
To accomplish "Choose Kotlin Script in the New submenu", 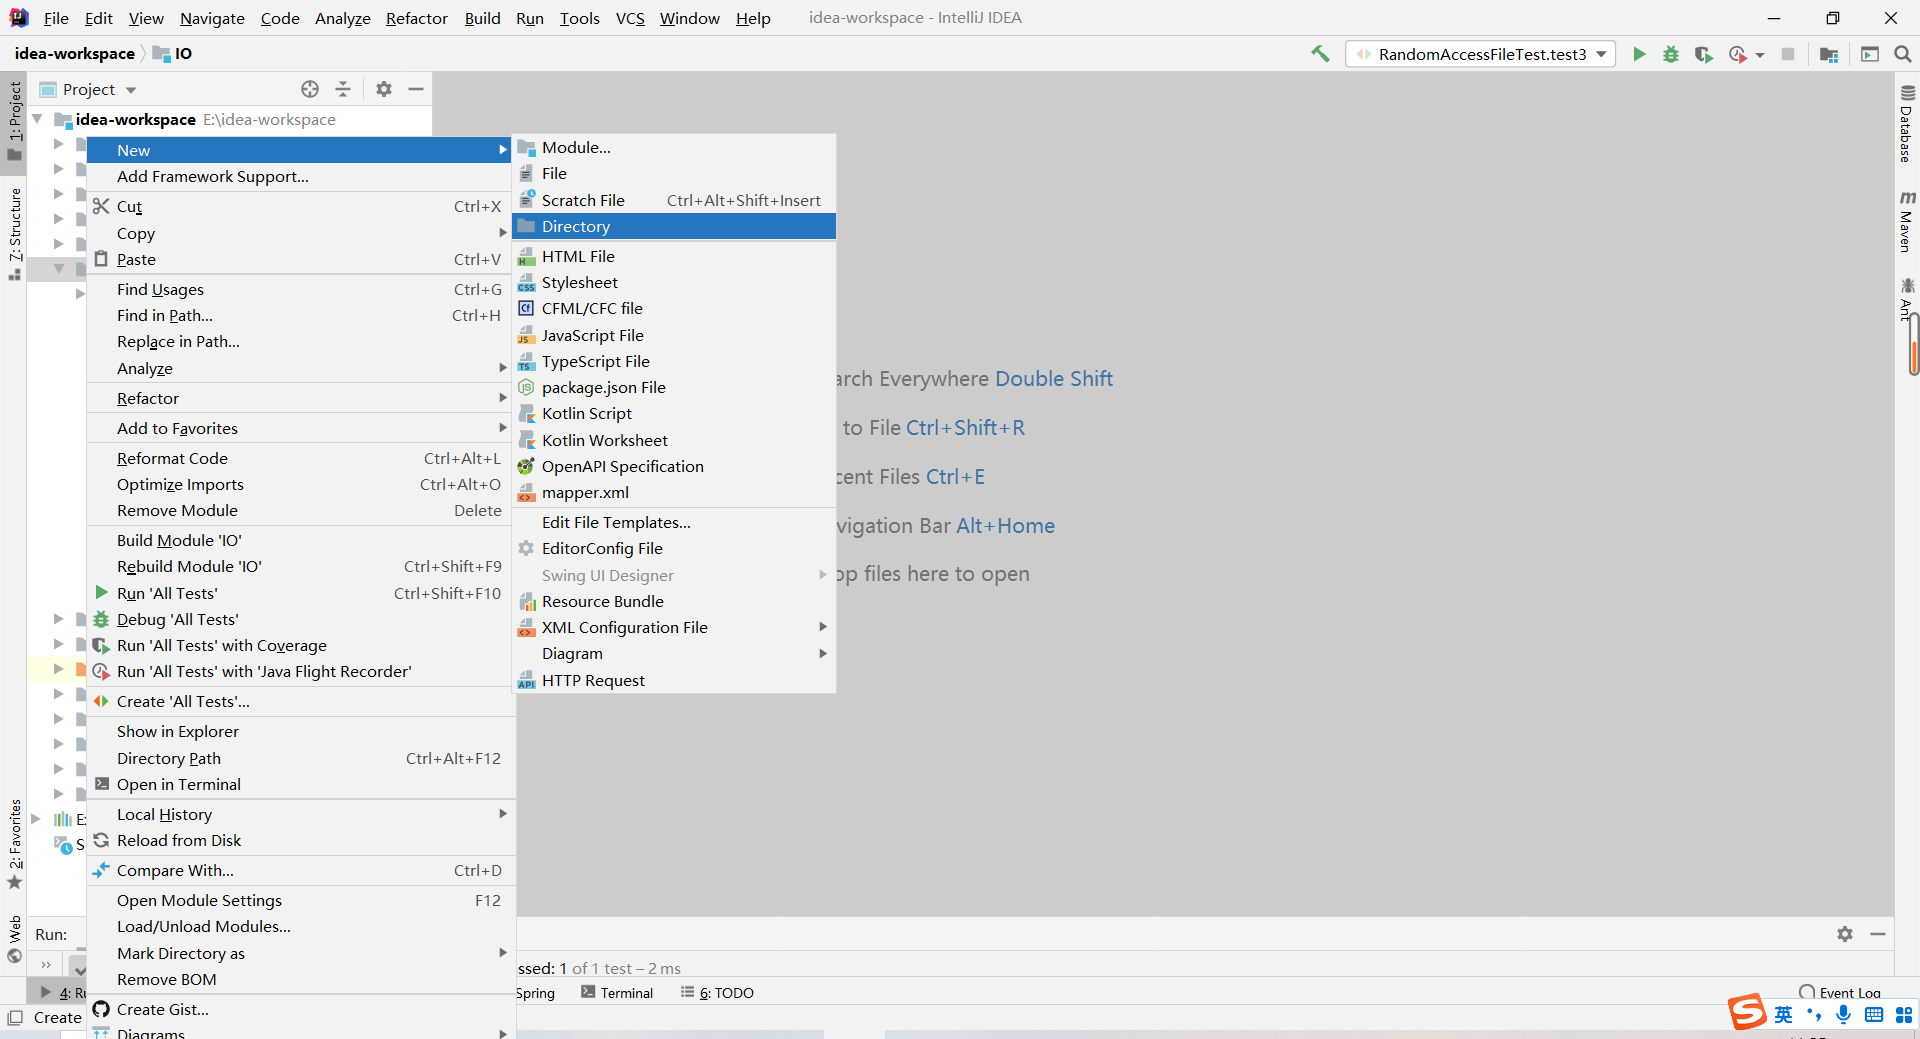I will point(674,413).
